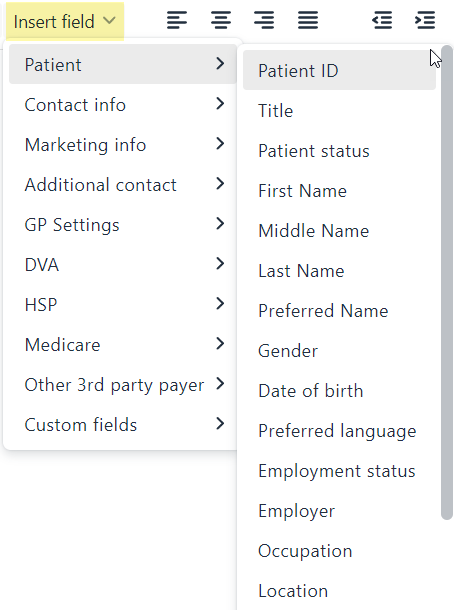Insert the First Name field
454x610 pixels.
(x=339, y=191)
